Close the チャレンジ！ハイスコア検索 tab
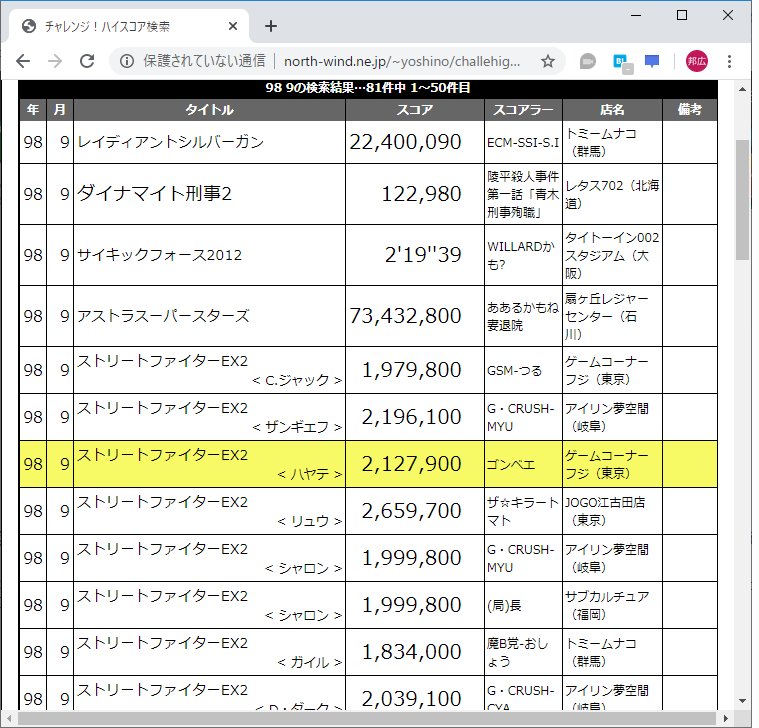The width and height of the screenshot is (759, 728). pos(233,26)
